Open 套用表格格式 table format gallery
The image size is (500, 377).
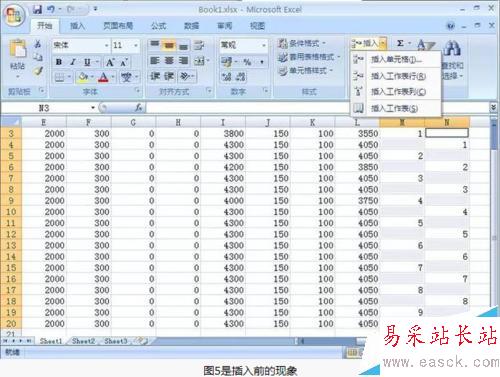(309, 57)
